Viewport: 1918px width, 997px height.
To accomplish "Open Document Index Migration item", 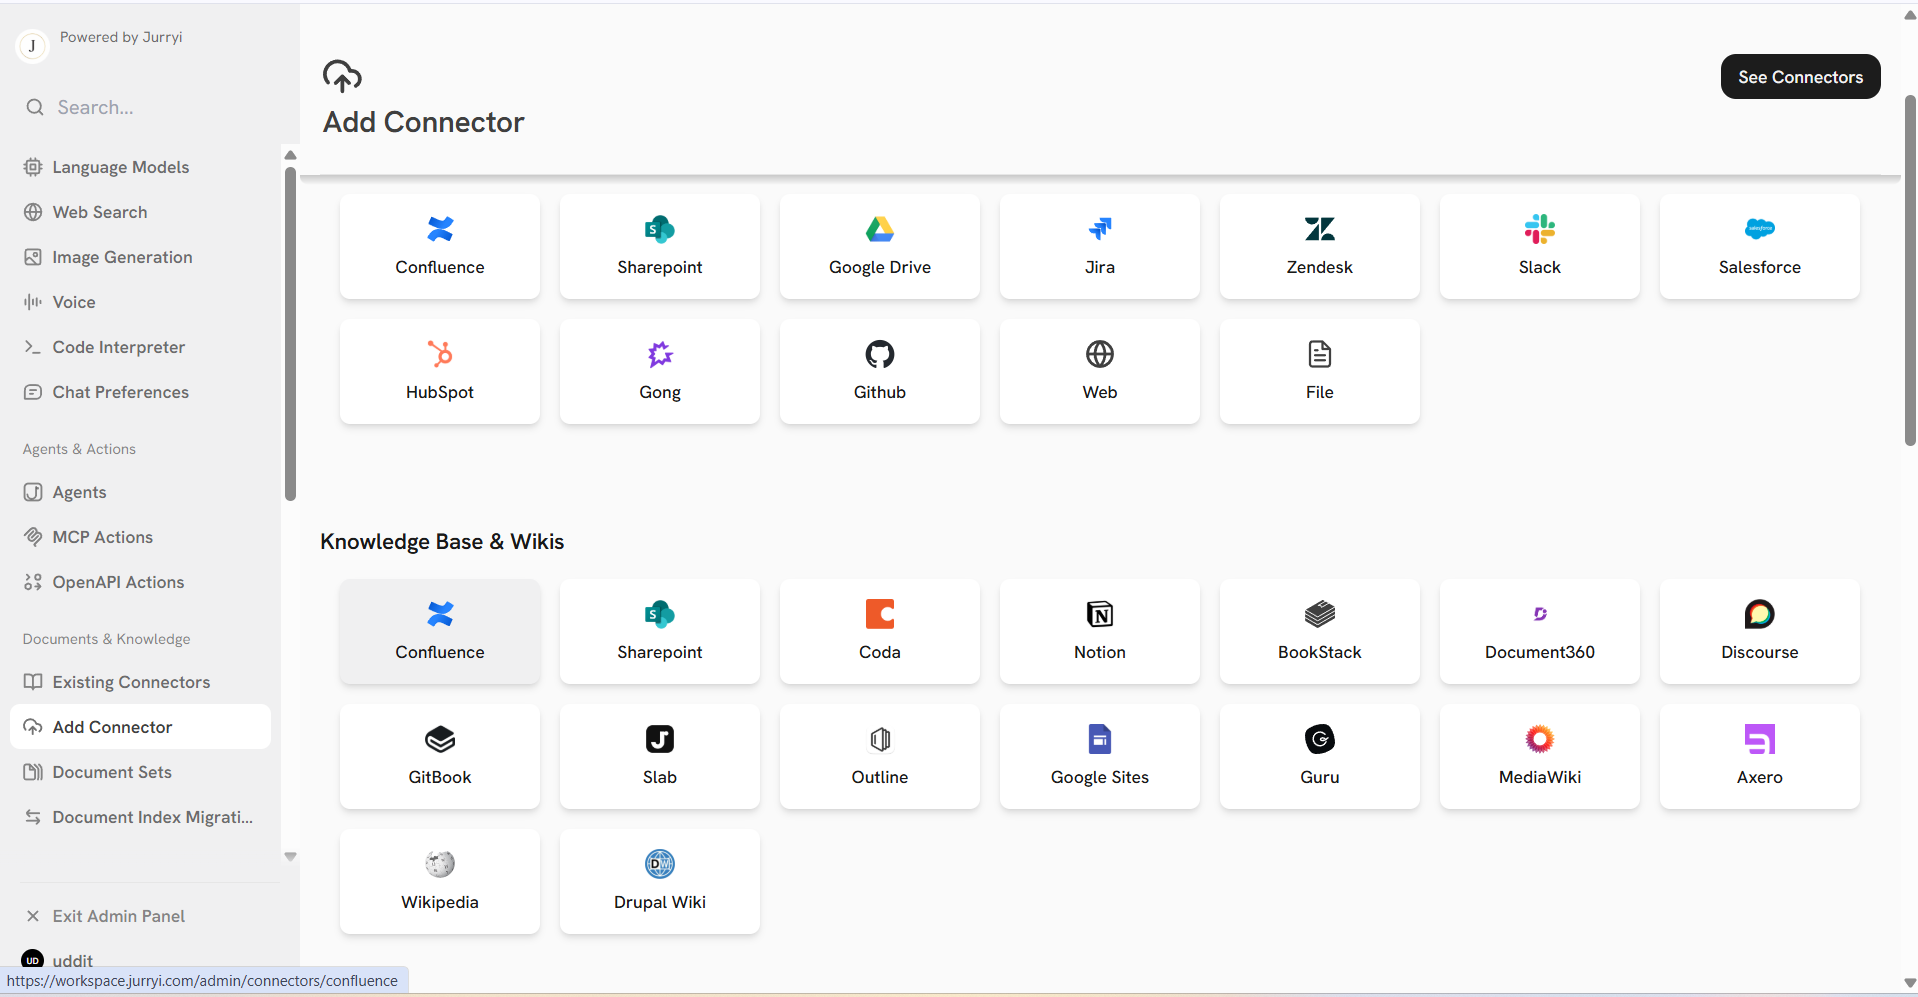I will (x=140, y=817).
